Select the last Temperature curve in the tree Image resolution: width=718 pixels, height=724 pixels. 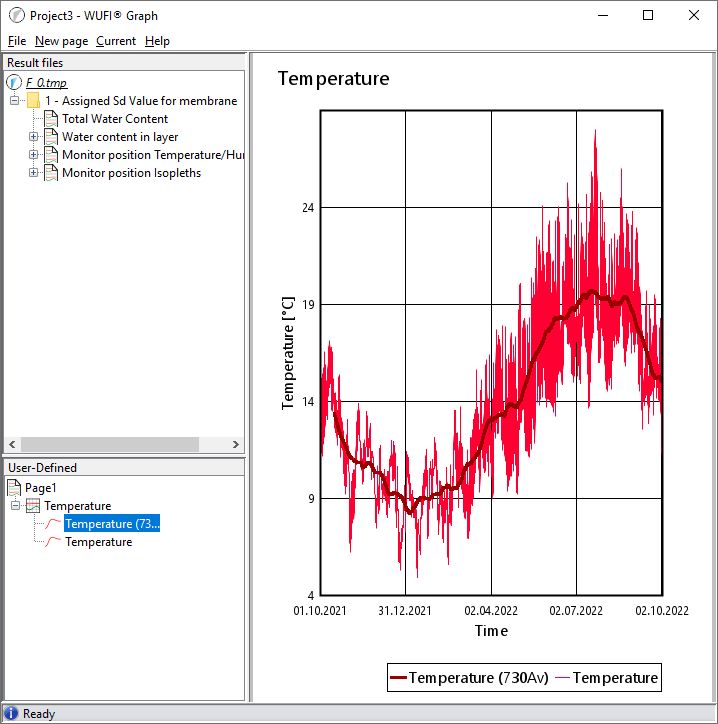point(98,542)
